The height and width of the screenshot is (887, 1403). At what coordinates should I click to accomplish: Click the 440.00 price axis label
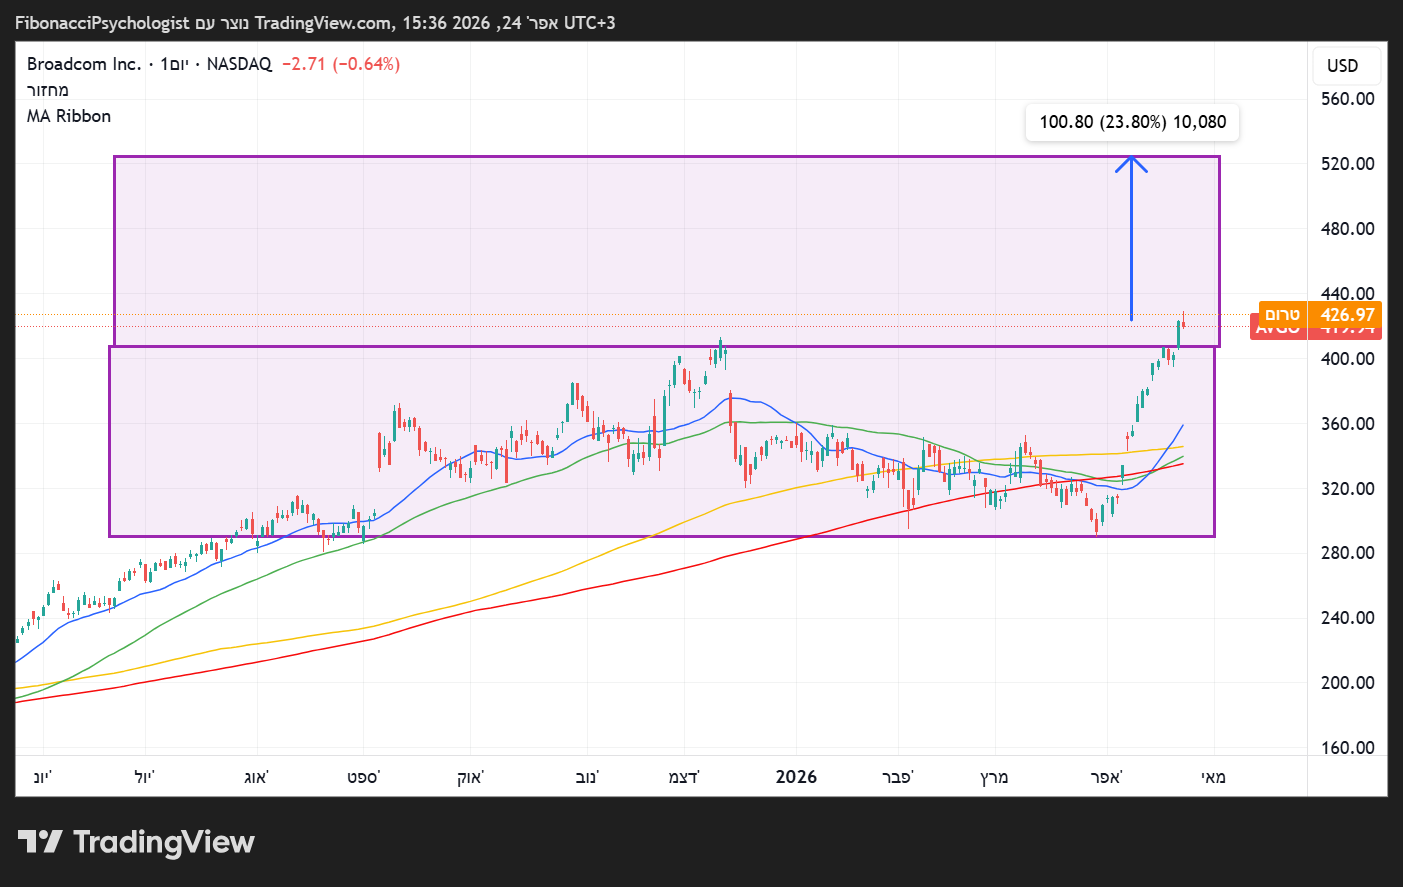pyautogui.click(x=1347, y=293)
